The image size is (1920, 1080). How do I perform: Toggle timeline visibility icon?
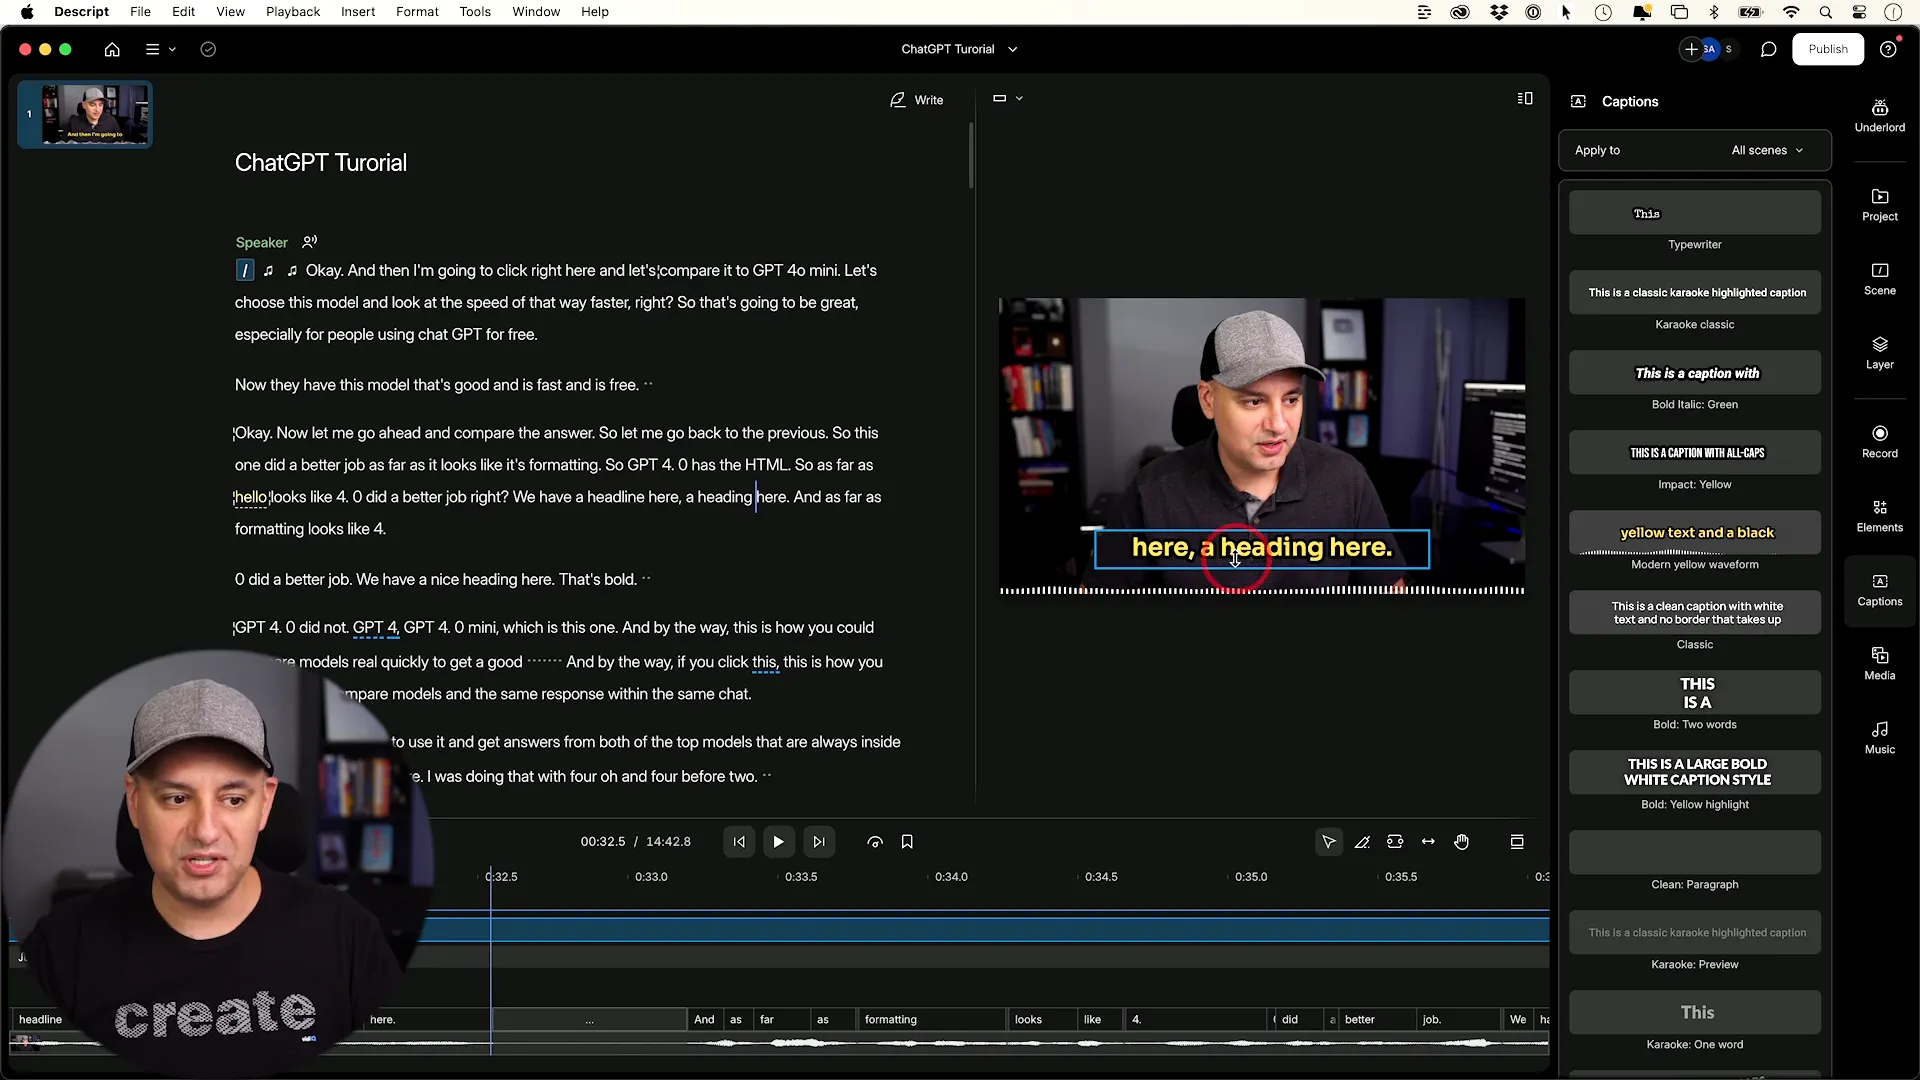[x=1516, y=842]
